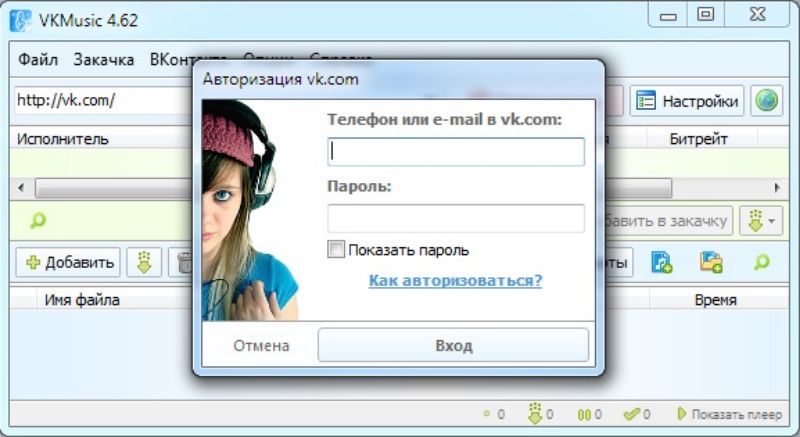This screenshot has height=437, width=800.
Task: Sort by Исполнитель column header
Action: [x=63, y=139]
